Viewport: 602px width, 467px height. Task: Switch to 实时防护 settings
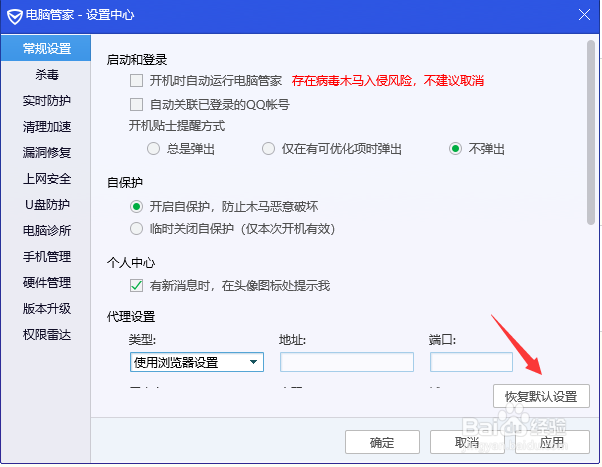pyautogui.click(x=46, y=101)
